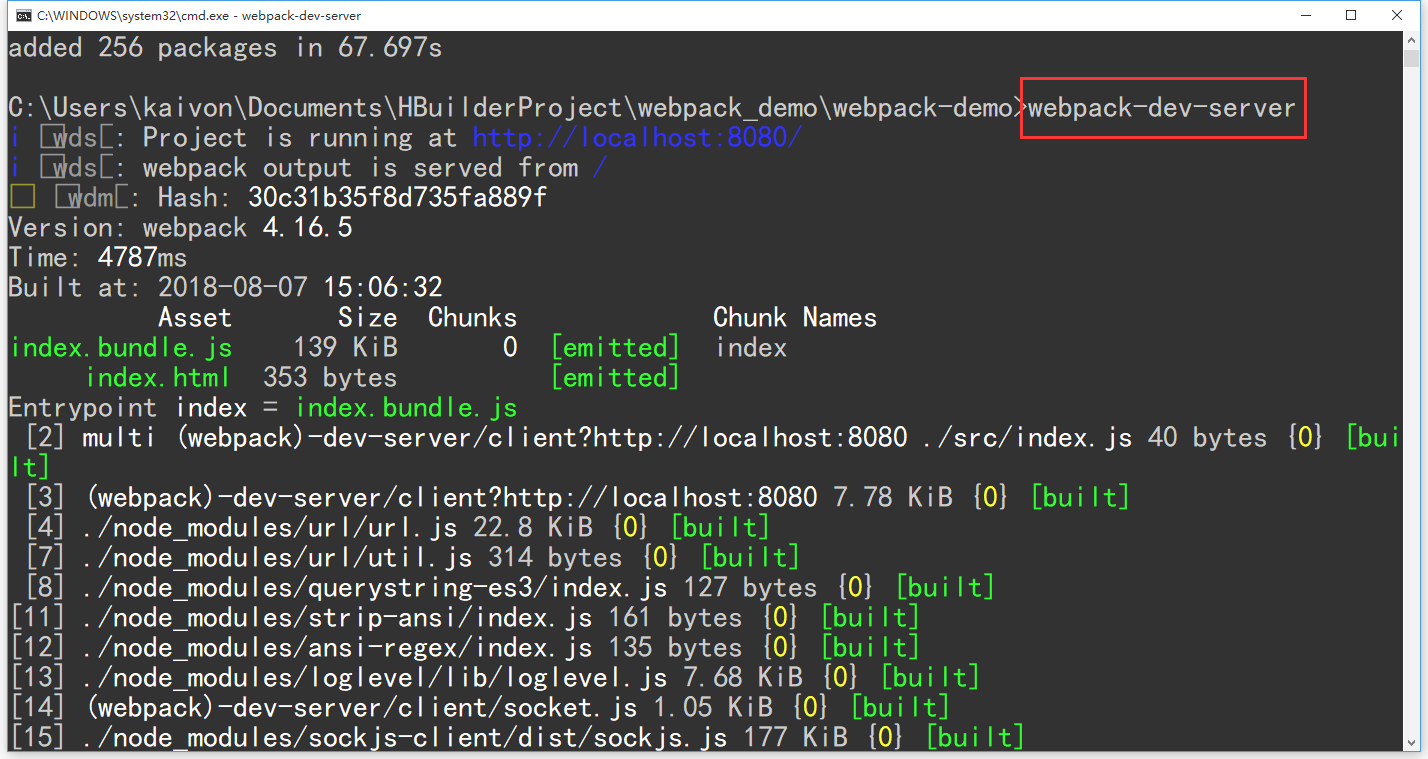Click the cmd.exe icon in title bar
The image size is (1428, 759).
coord(22,15)
